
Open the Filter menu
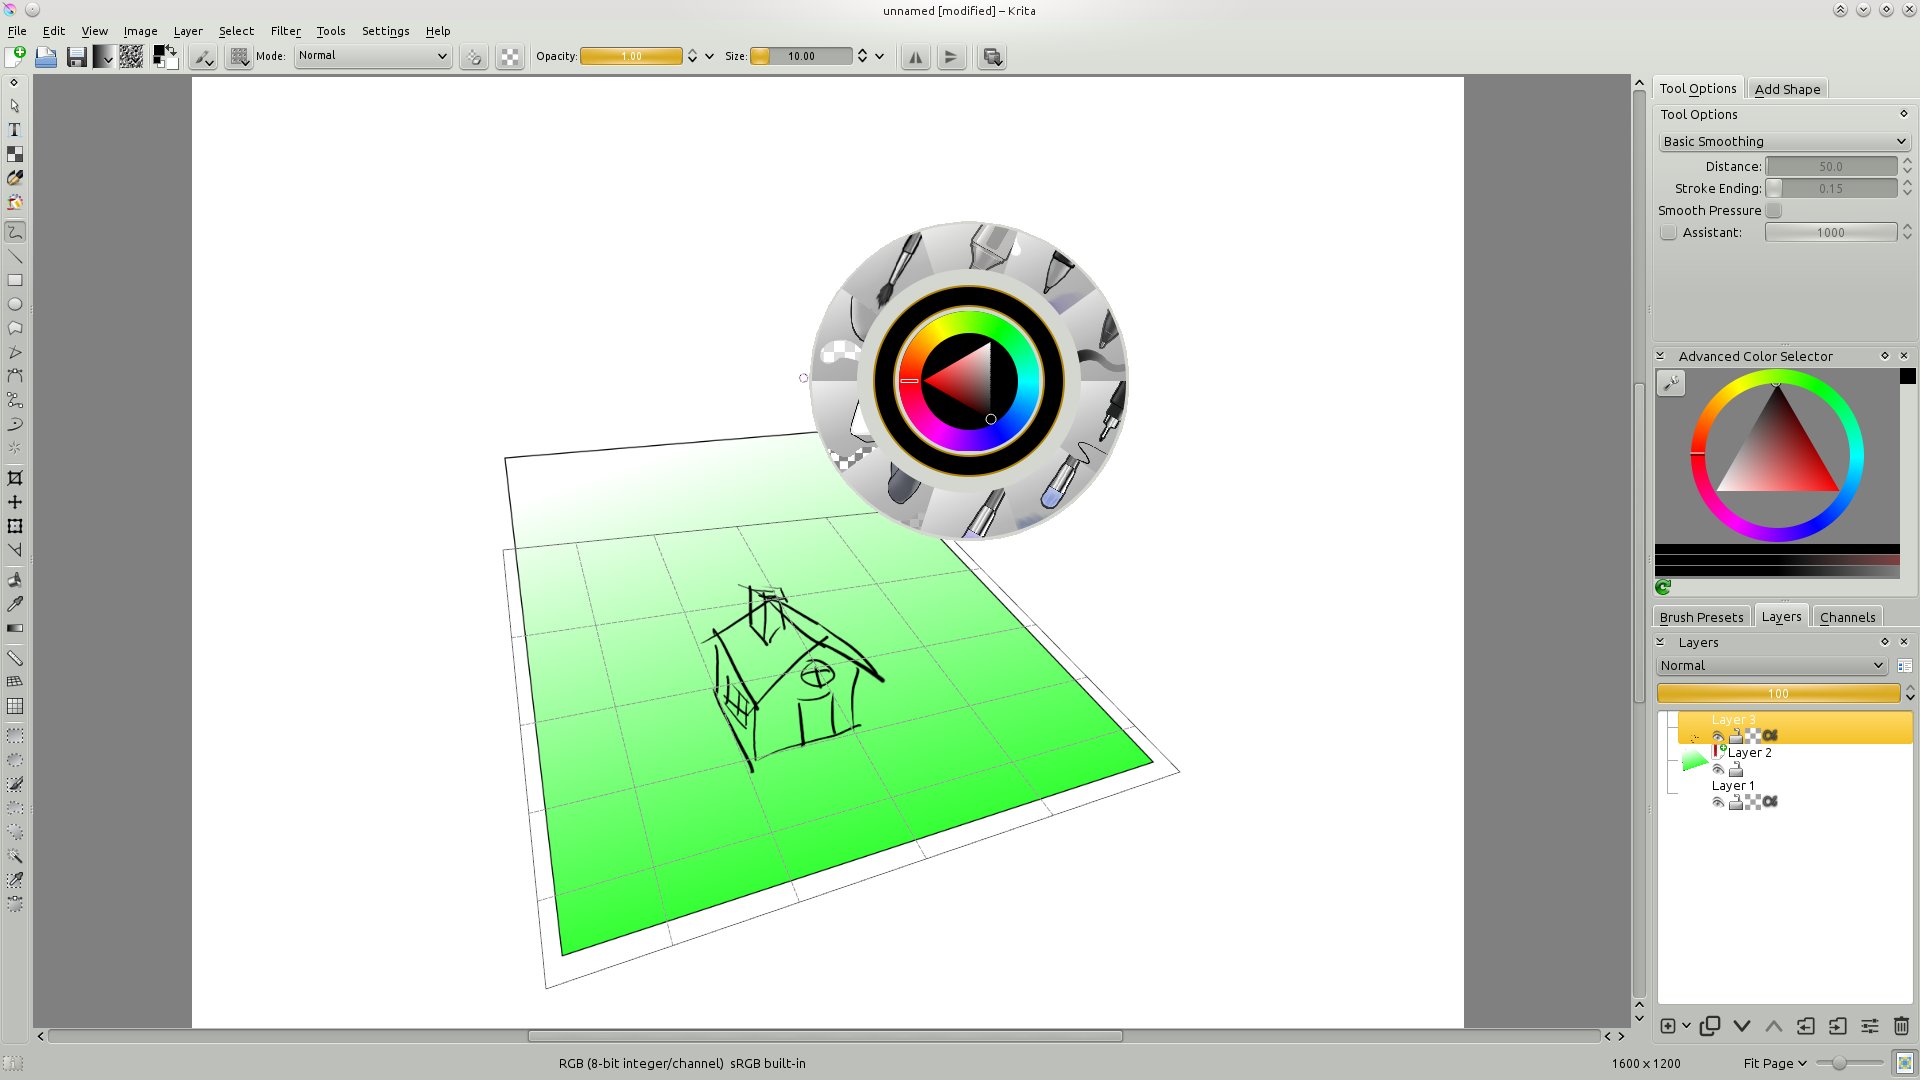pyautogui.click(x=285, y=31)
